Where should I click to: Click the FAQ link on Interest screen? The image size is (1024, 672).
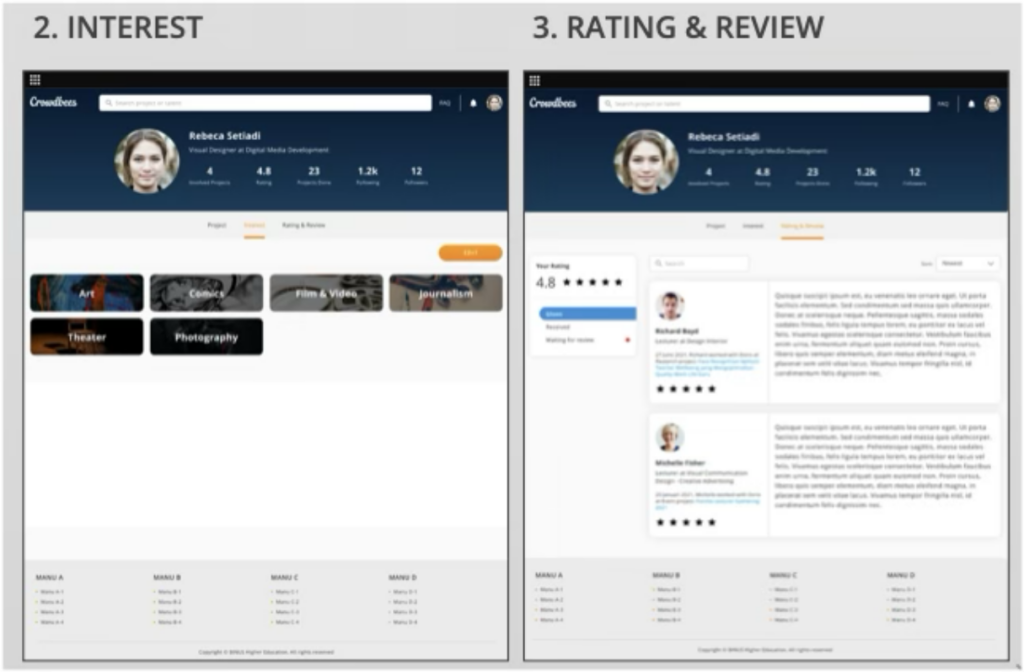click(x=444, y=103)
